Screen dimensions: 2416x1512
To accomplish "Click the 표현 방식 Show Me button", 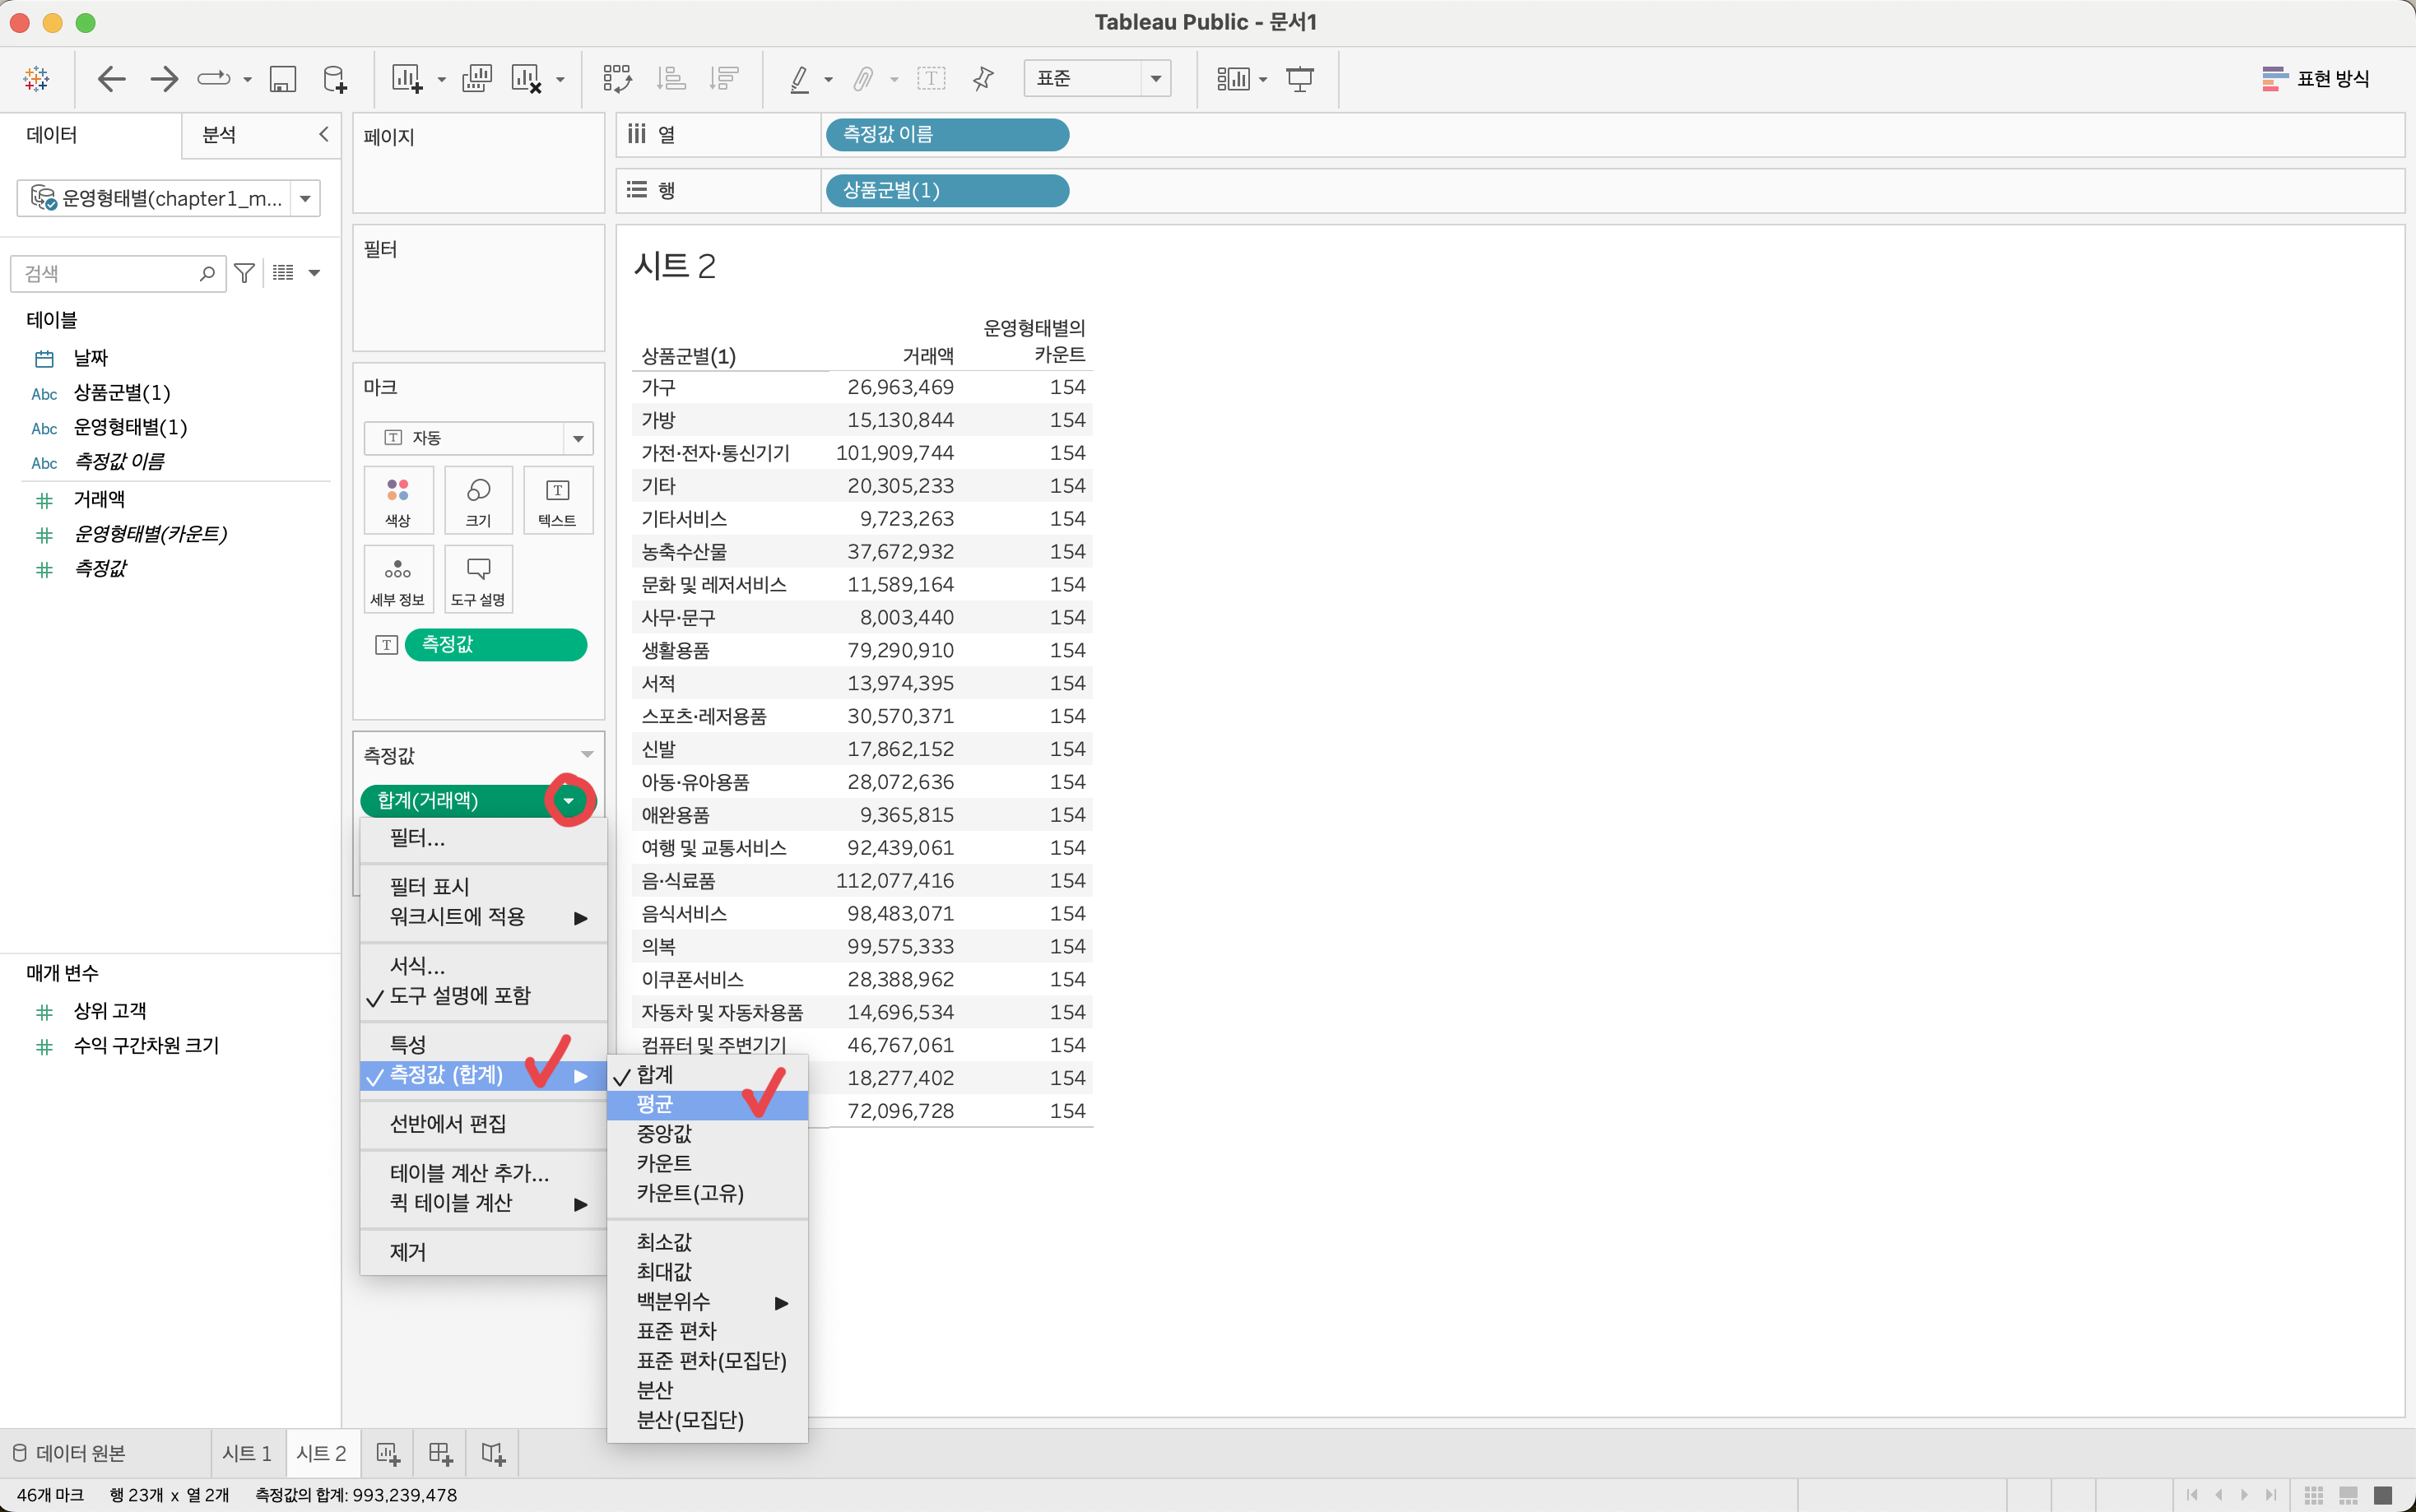I will [x=2315, y=78].
